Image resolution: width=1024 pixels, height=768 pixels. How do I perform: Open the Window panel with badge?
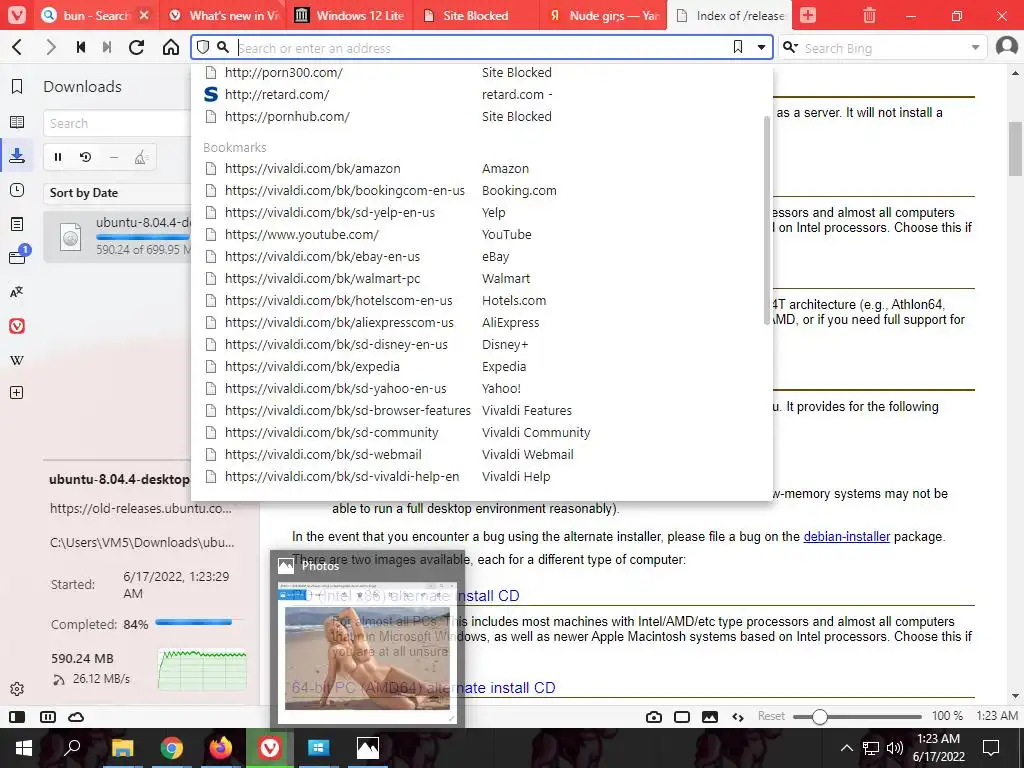pos(18,255)
